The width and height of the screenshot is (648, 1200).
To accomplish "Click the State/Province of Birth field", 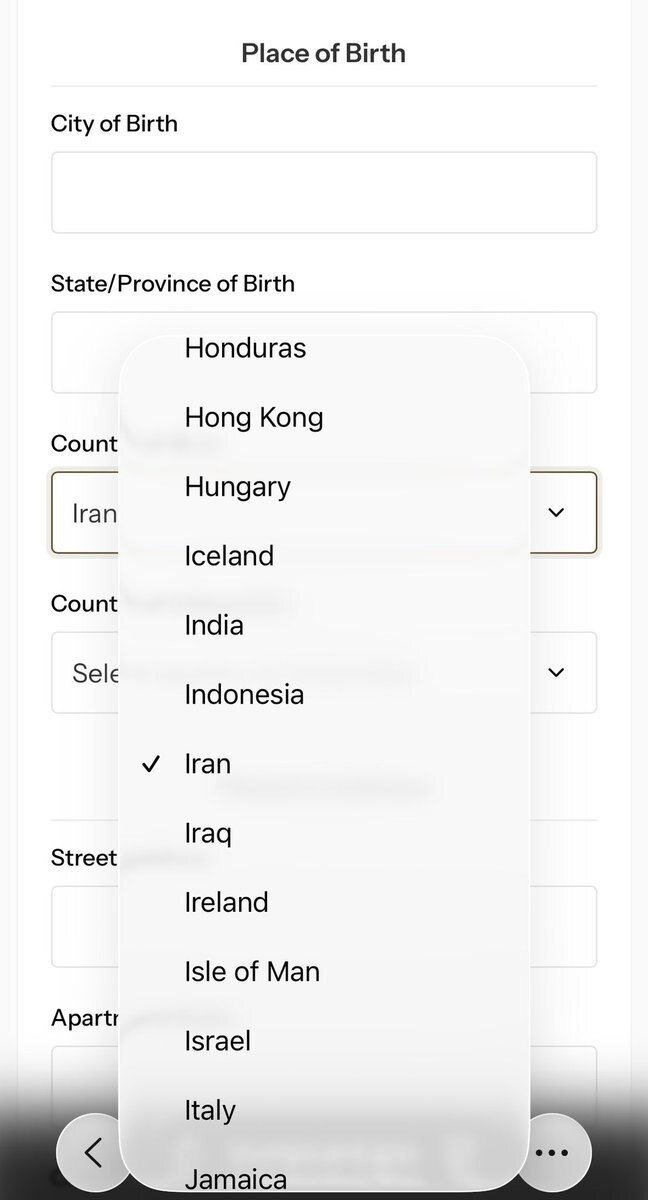I will point(324,352).
